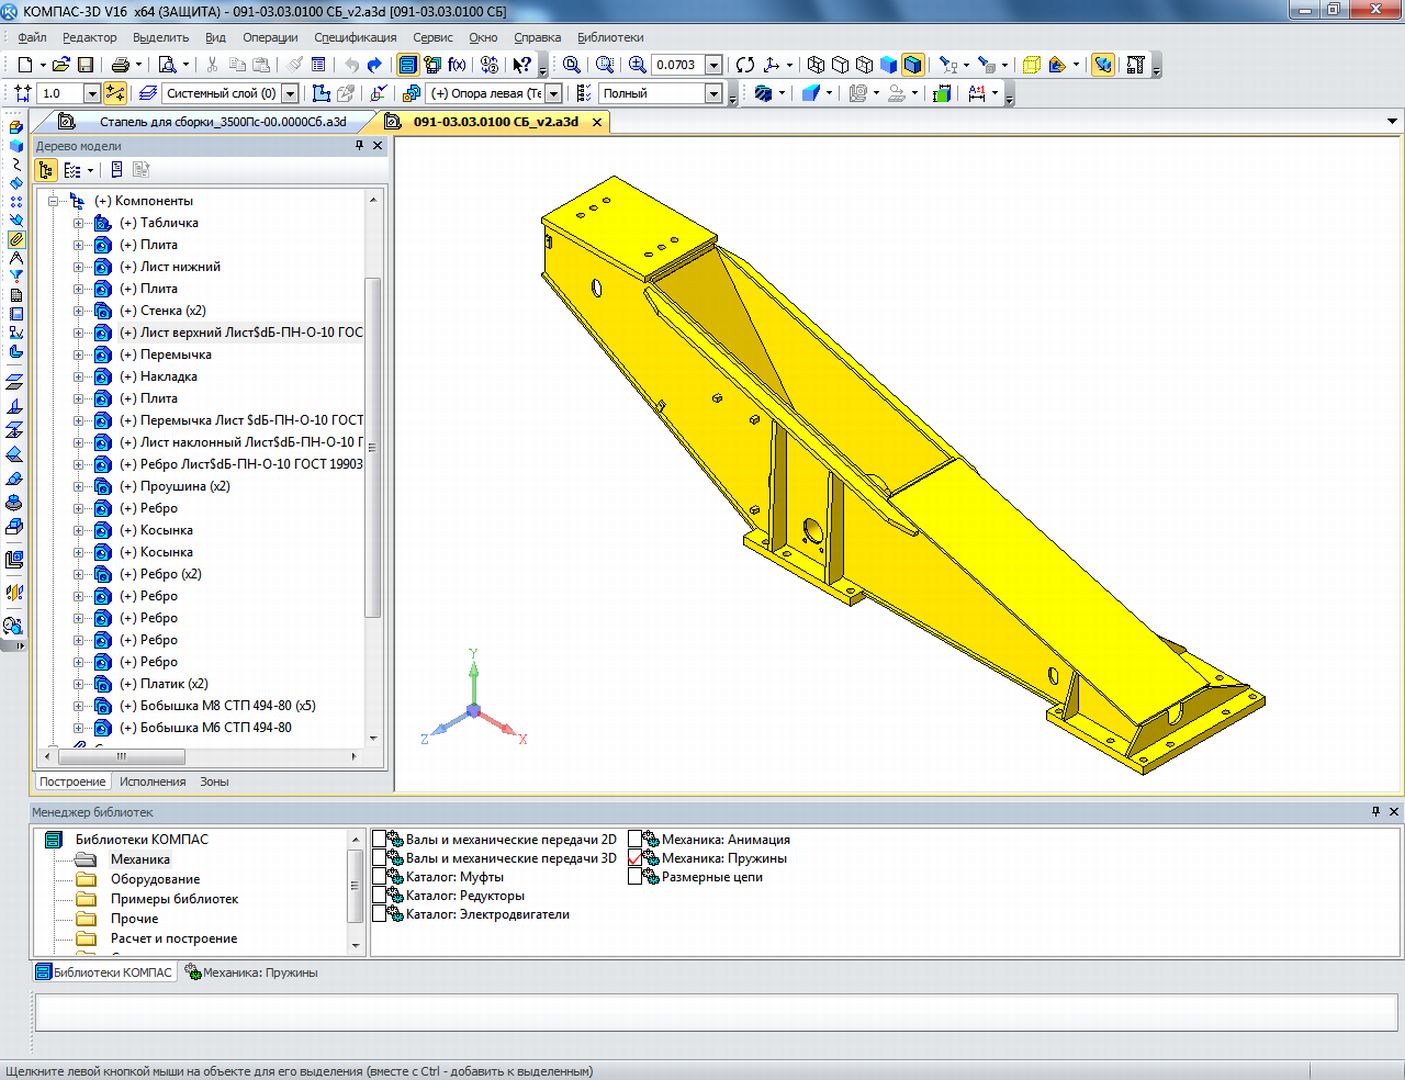Click the Print icon in toolbar
The image size is (1405, 1080).
(x=120, y=65)
